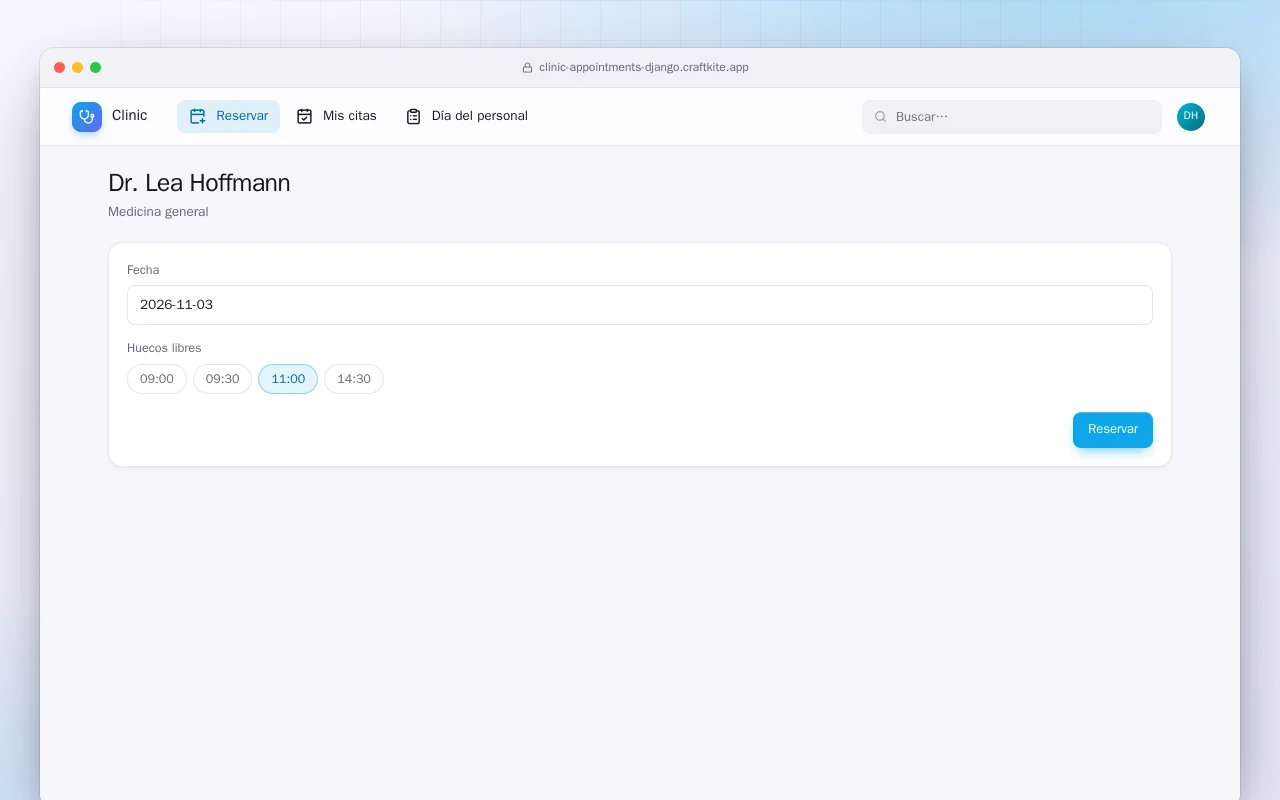Click the clinic-appointments URL text

pos(644,68)
